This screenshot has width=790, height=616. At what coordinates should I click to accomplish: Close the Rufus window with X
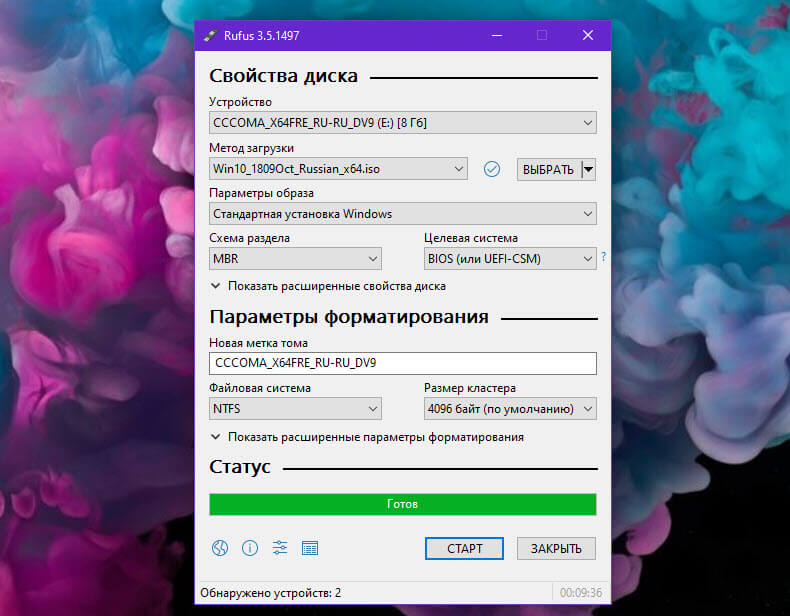pyautogui.click(x=587, y=35)
